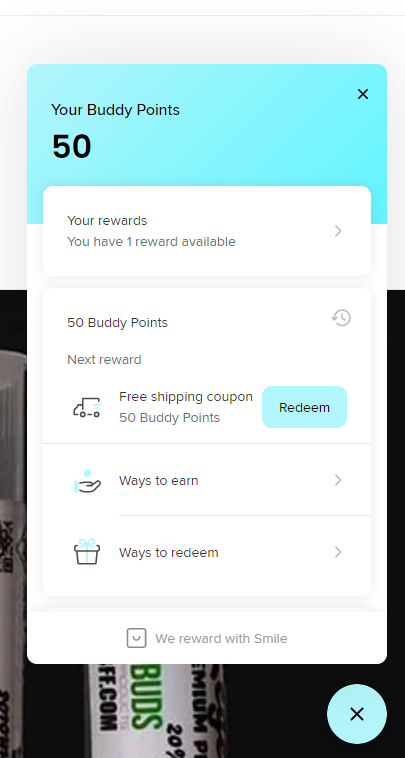Click the delivery truck shipping icon

click(87, 408)
